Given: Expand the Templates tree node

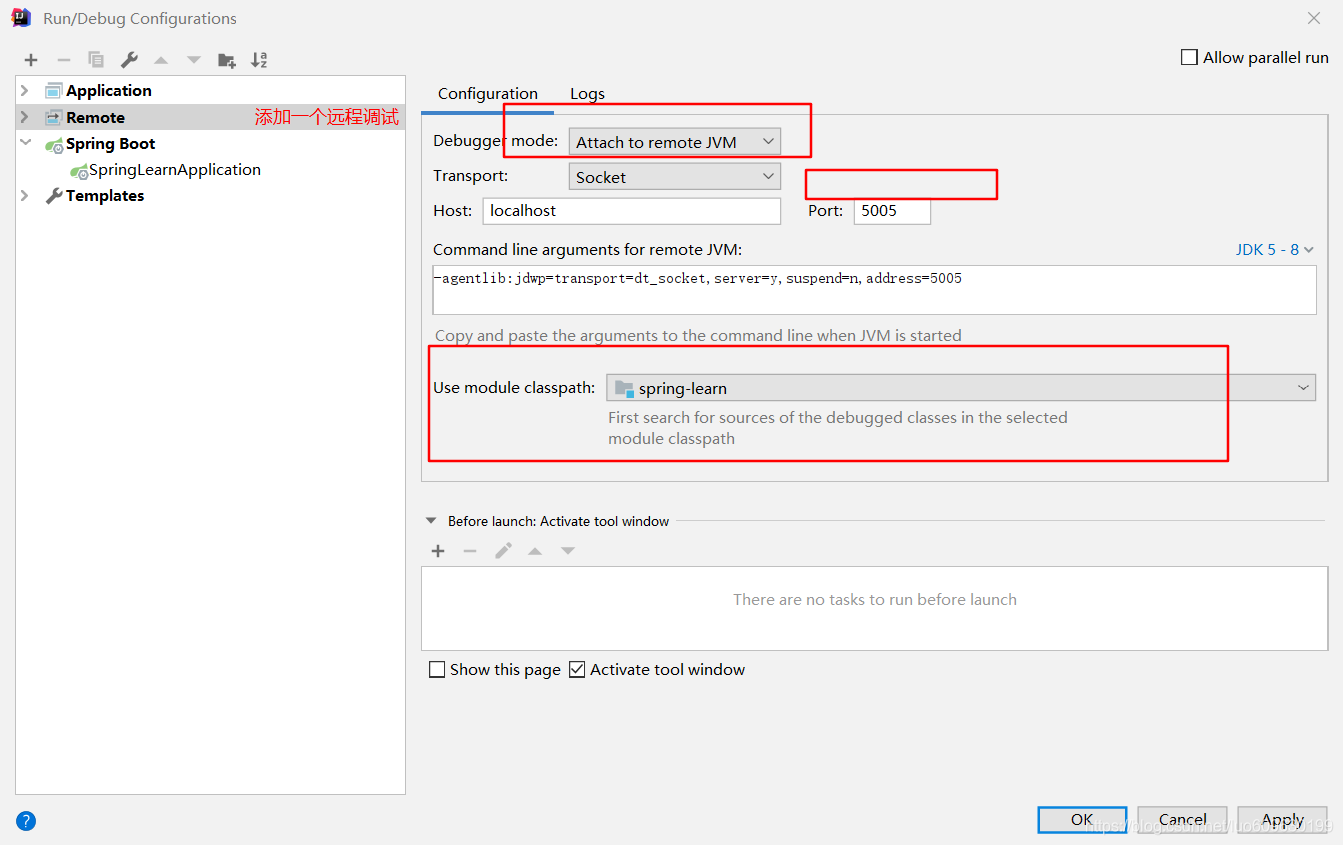Looking at the screenshot, I should tap(25, 196).
